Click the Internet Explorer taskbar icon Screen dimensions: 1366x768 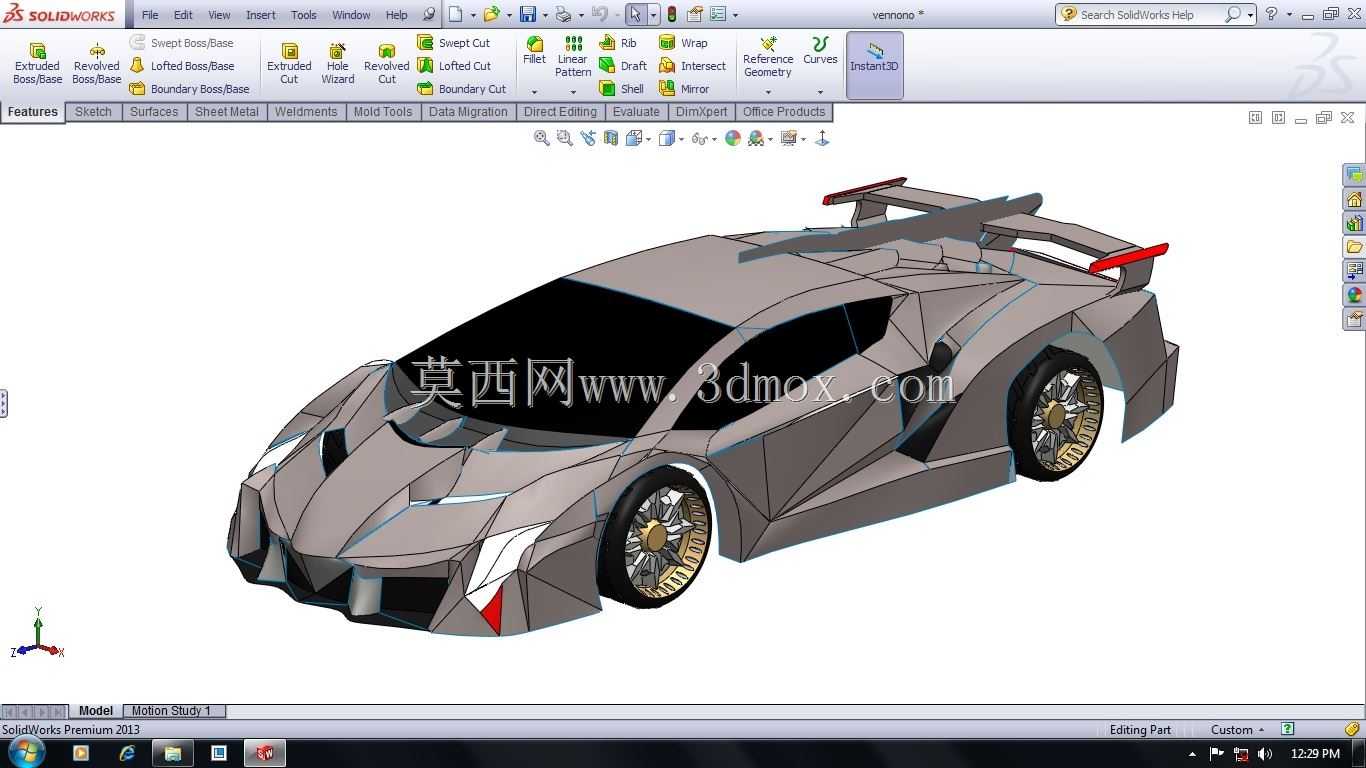pyautogui.click(x=127, y=753)
